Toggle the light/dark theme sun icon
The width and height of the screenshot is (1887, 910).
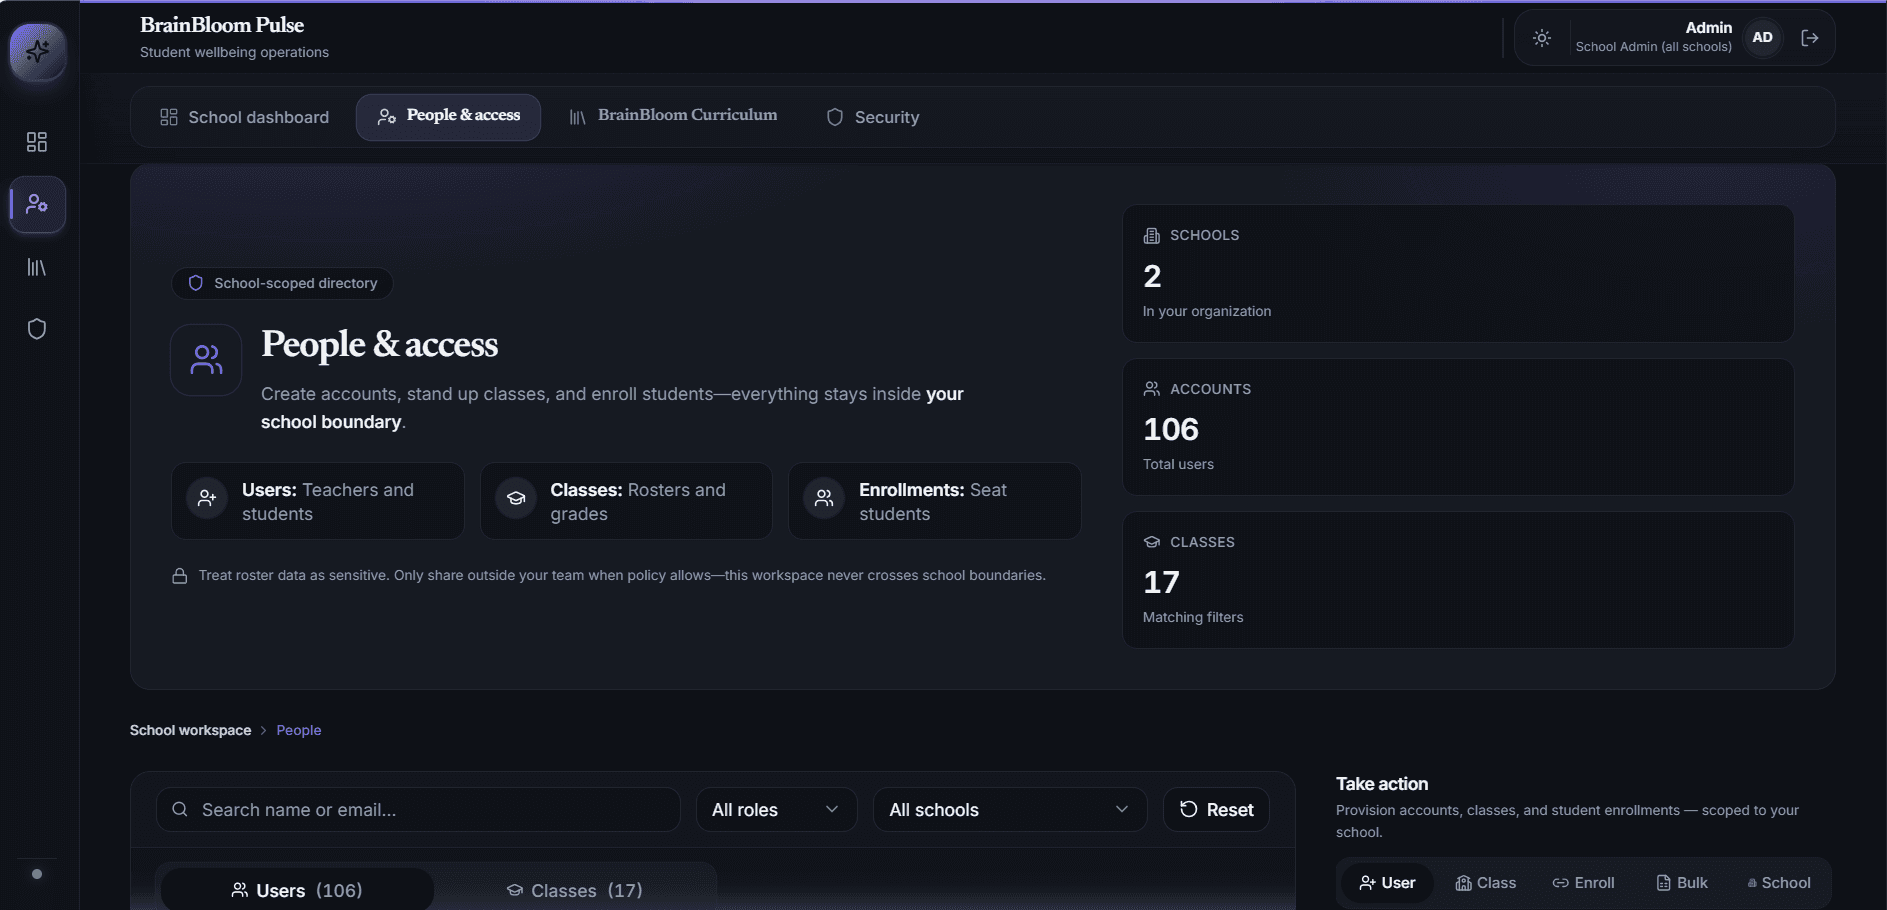1542,38
